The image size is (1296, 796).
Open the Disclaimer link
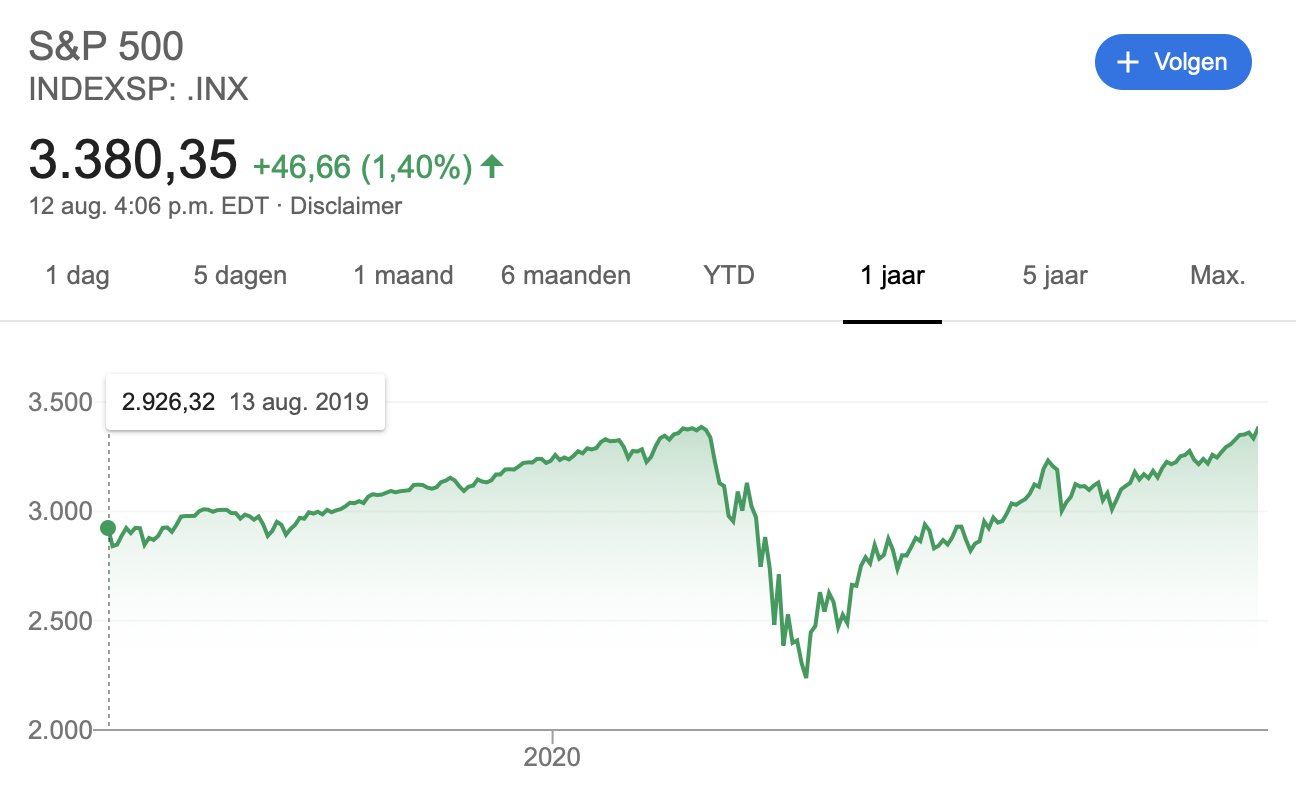click(x=345, y=206)
